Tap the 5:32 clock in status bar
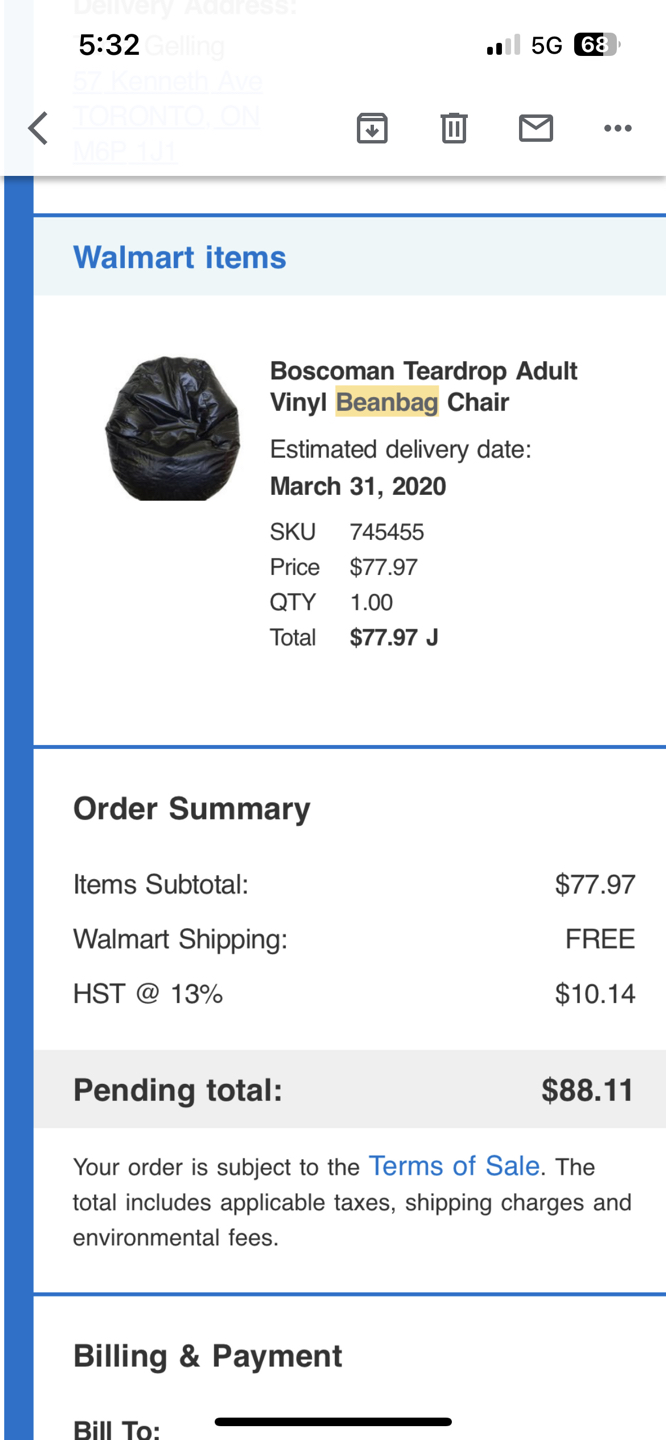 coord(109,45)
